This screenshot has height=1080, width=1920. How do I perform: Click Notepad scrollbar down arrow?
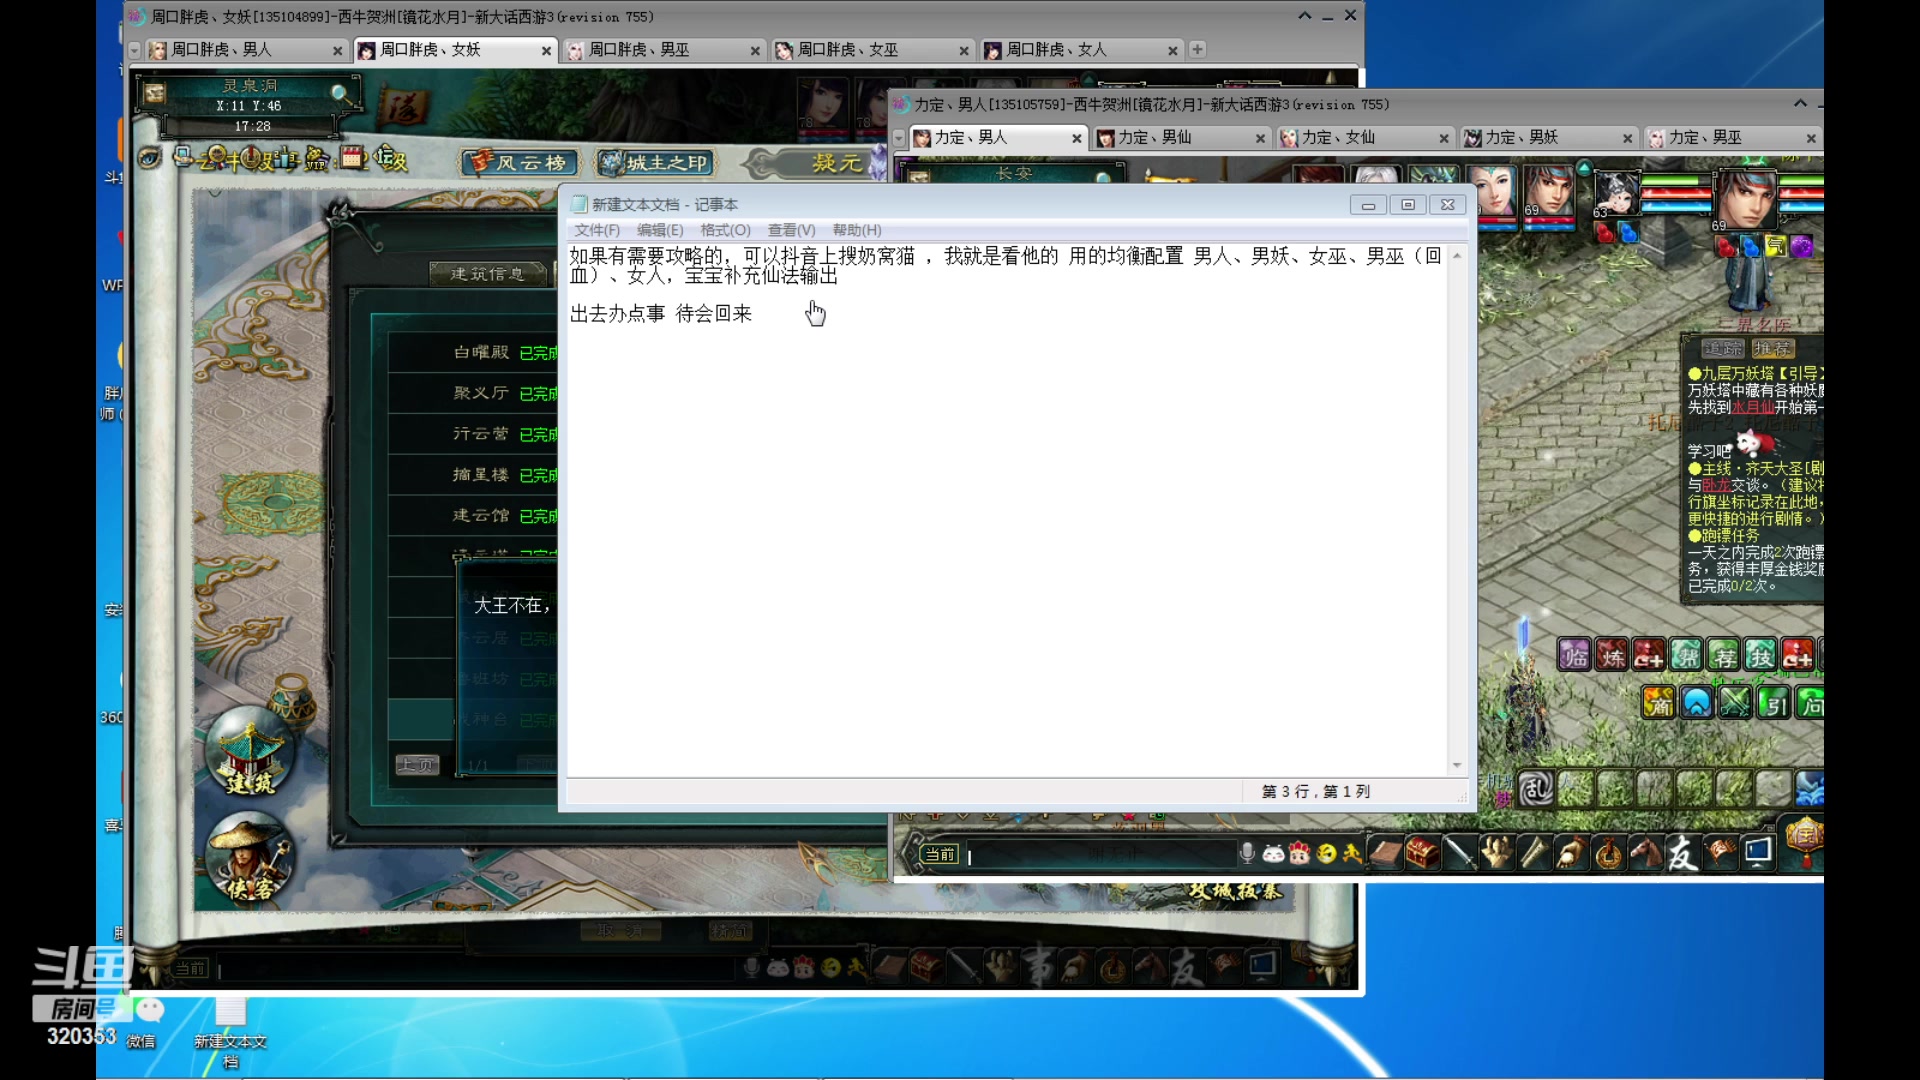1457,765
